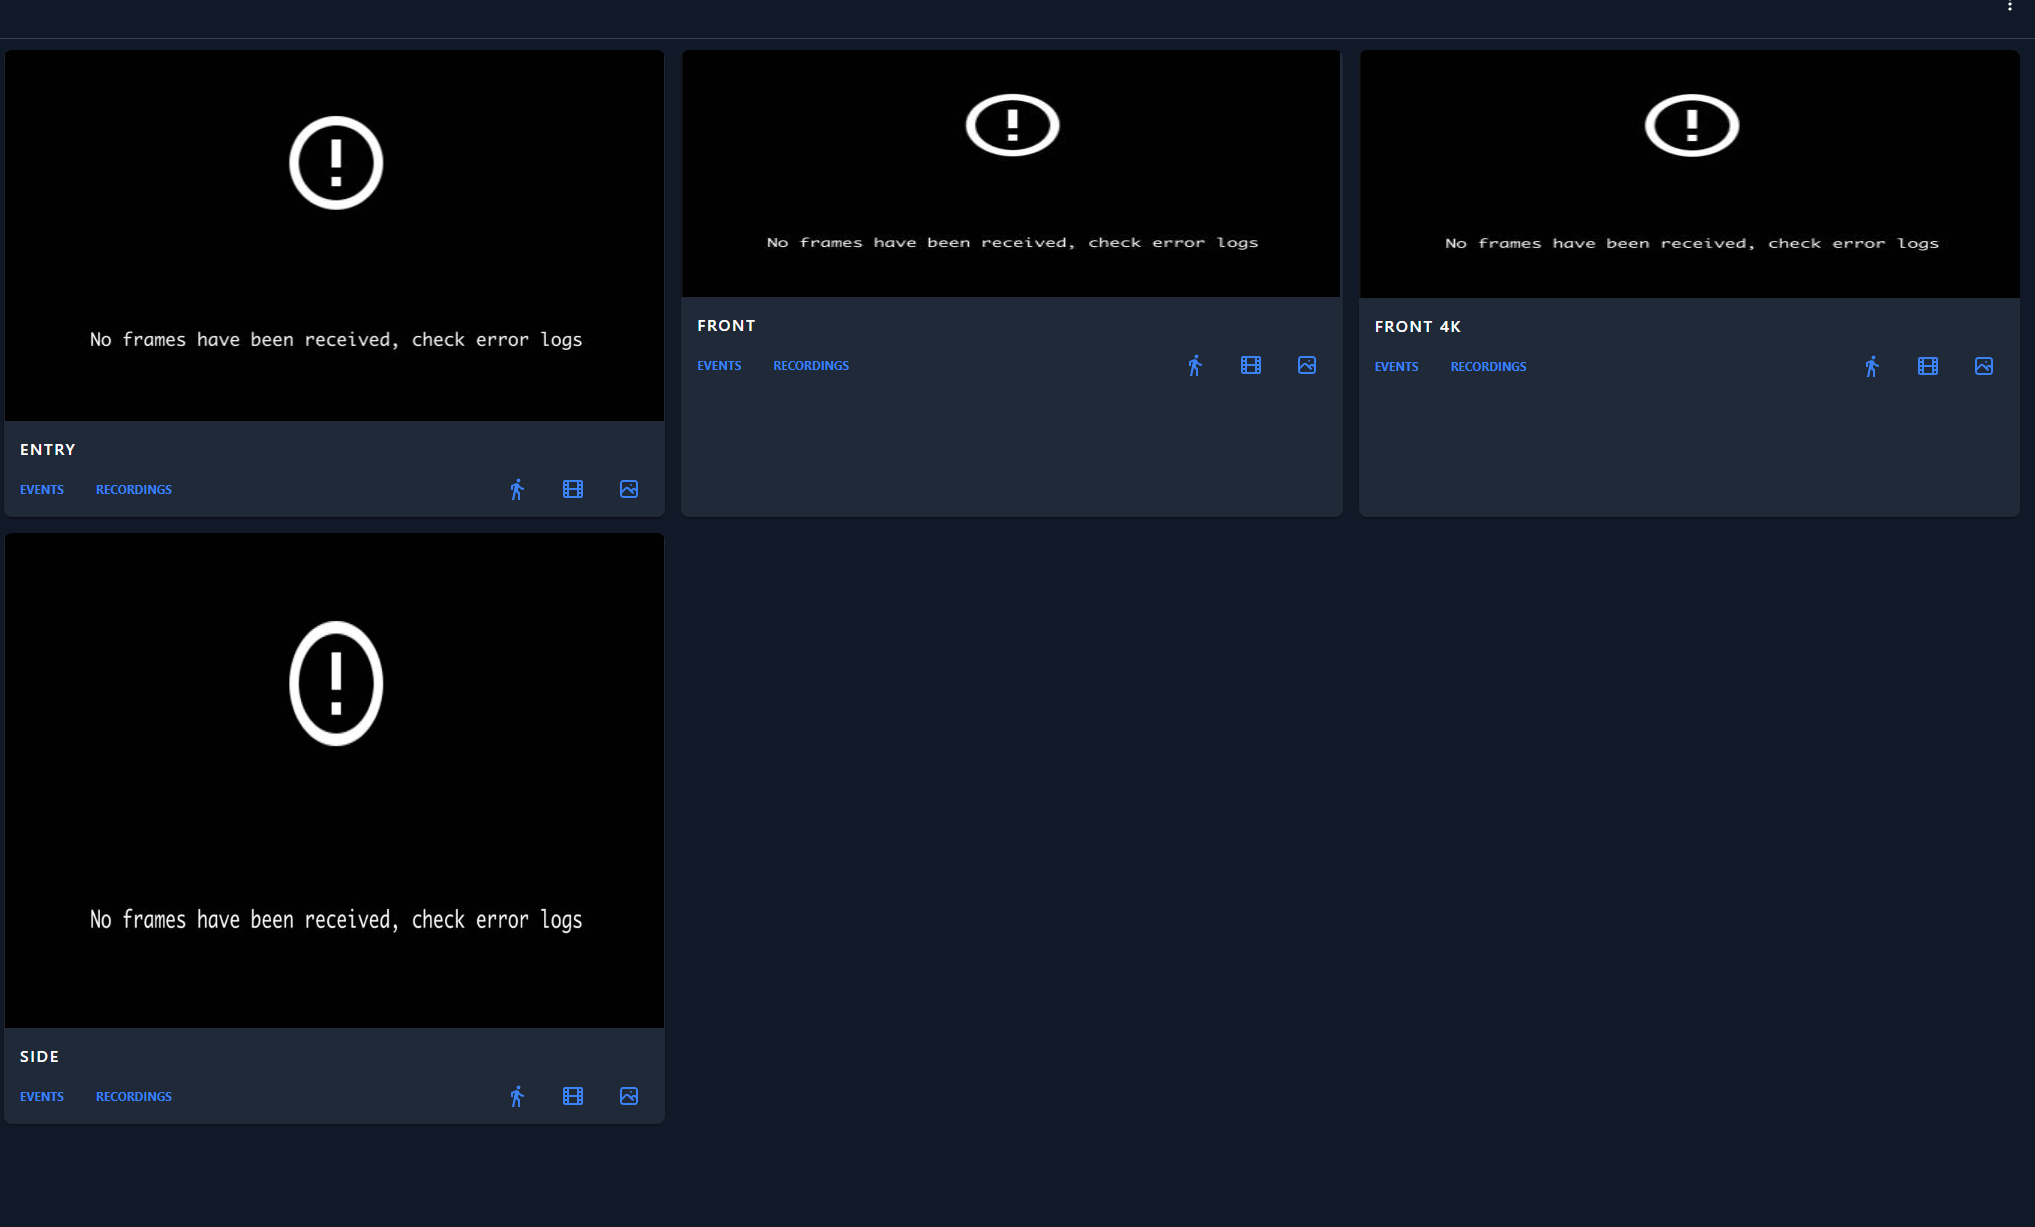
Task: Toggle recordings for the ENTRY camera
Action: point(573,489)
